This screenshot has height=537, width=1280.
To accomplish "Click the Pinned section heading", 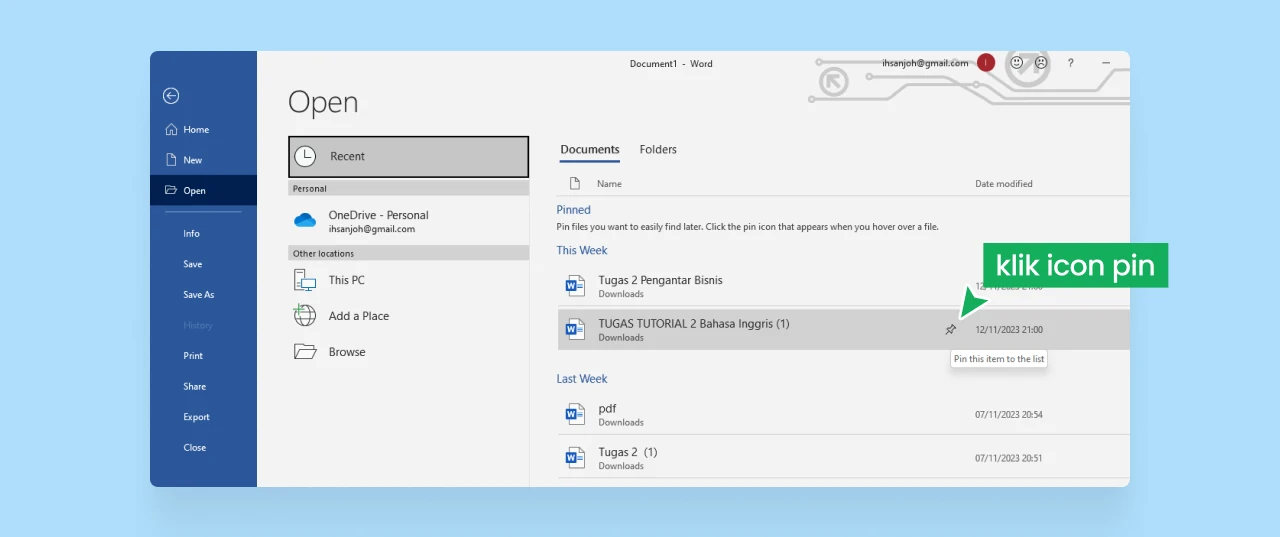I will pos(574,210).
